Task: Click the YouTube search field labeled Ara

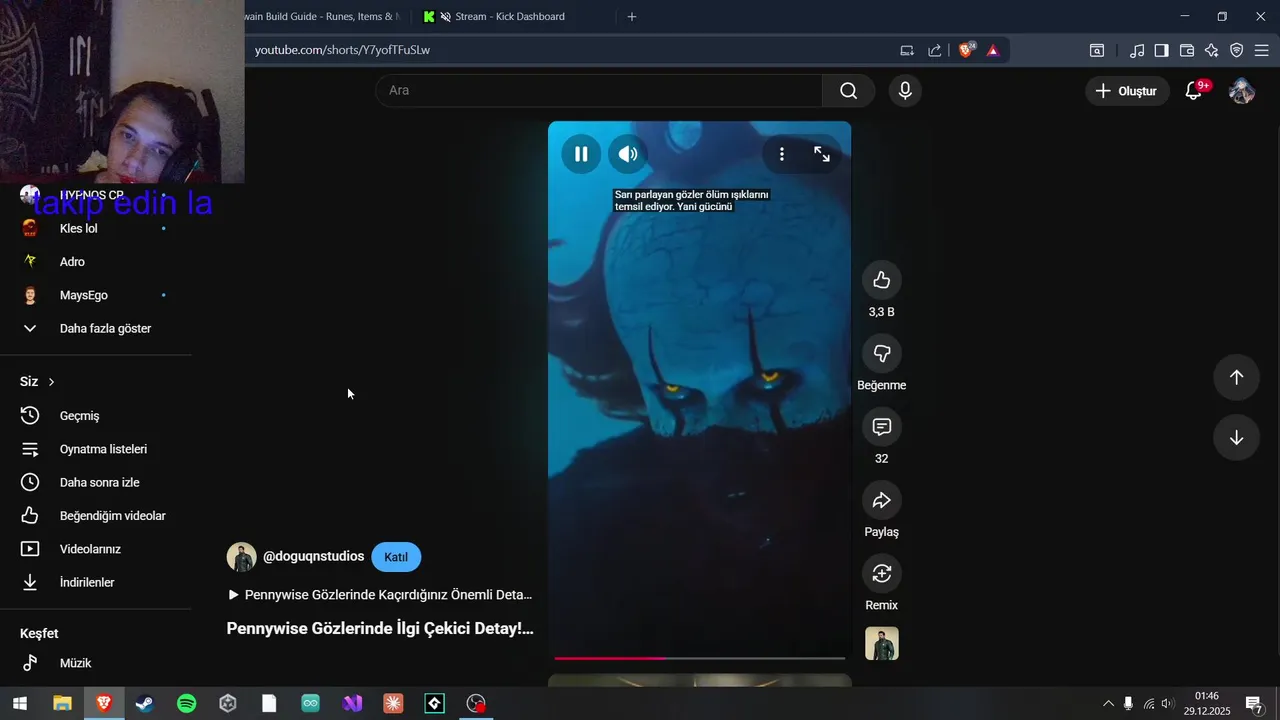Action: pos(600,91)
